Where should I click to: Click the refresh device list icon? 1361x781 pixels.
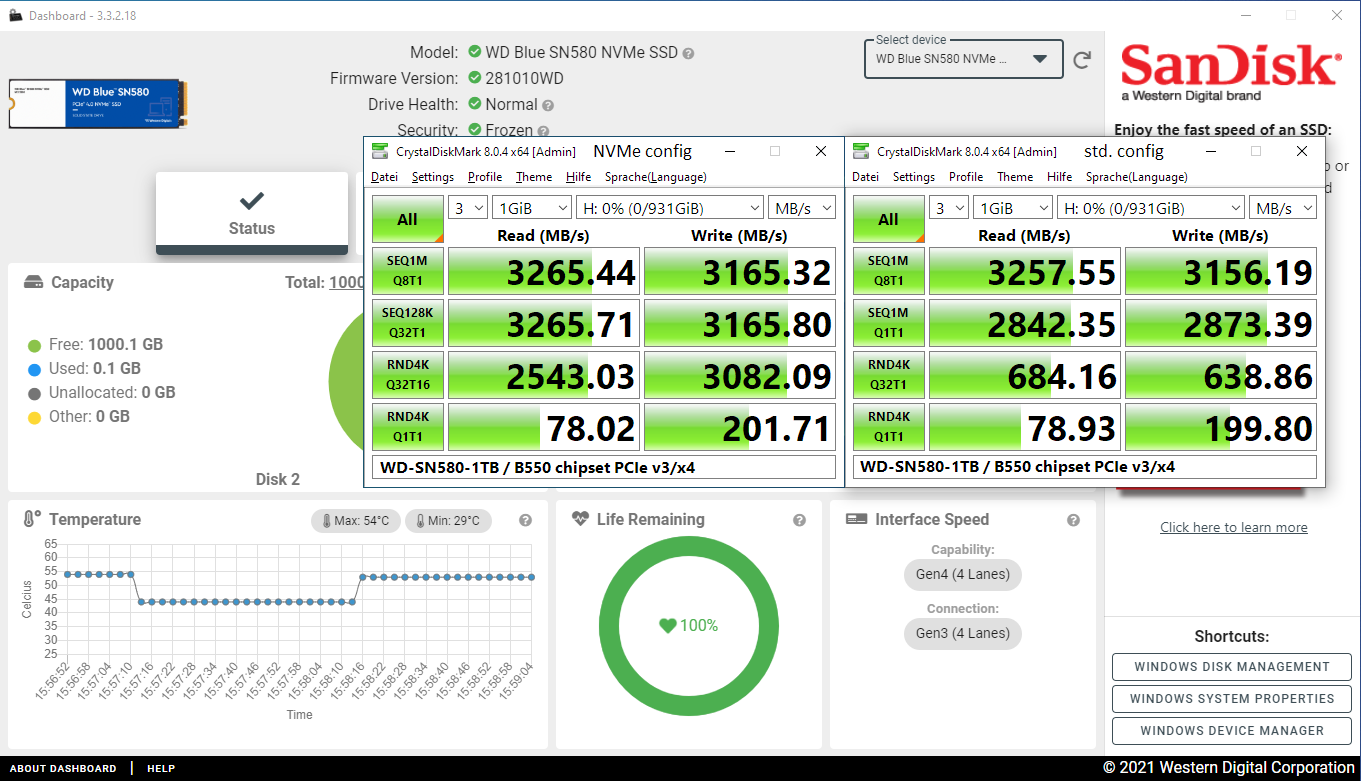click(1082, 60)
